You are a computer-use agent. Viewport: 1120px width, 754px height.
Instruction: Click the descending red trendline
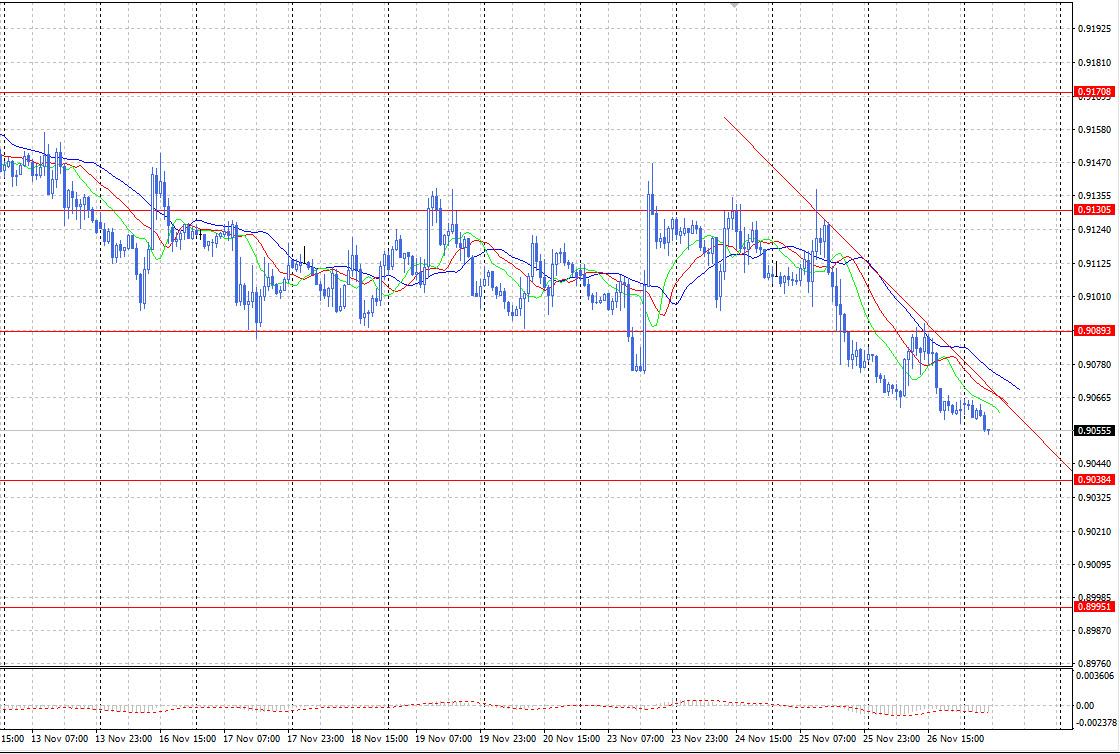(x=899, y=294)
